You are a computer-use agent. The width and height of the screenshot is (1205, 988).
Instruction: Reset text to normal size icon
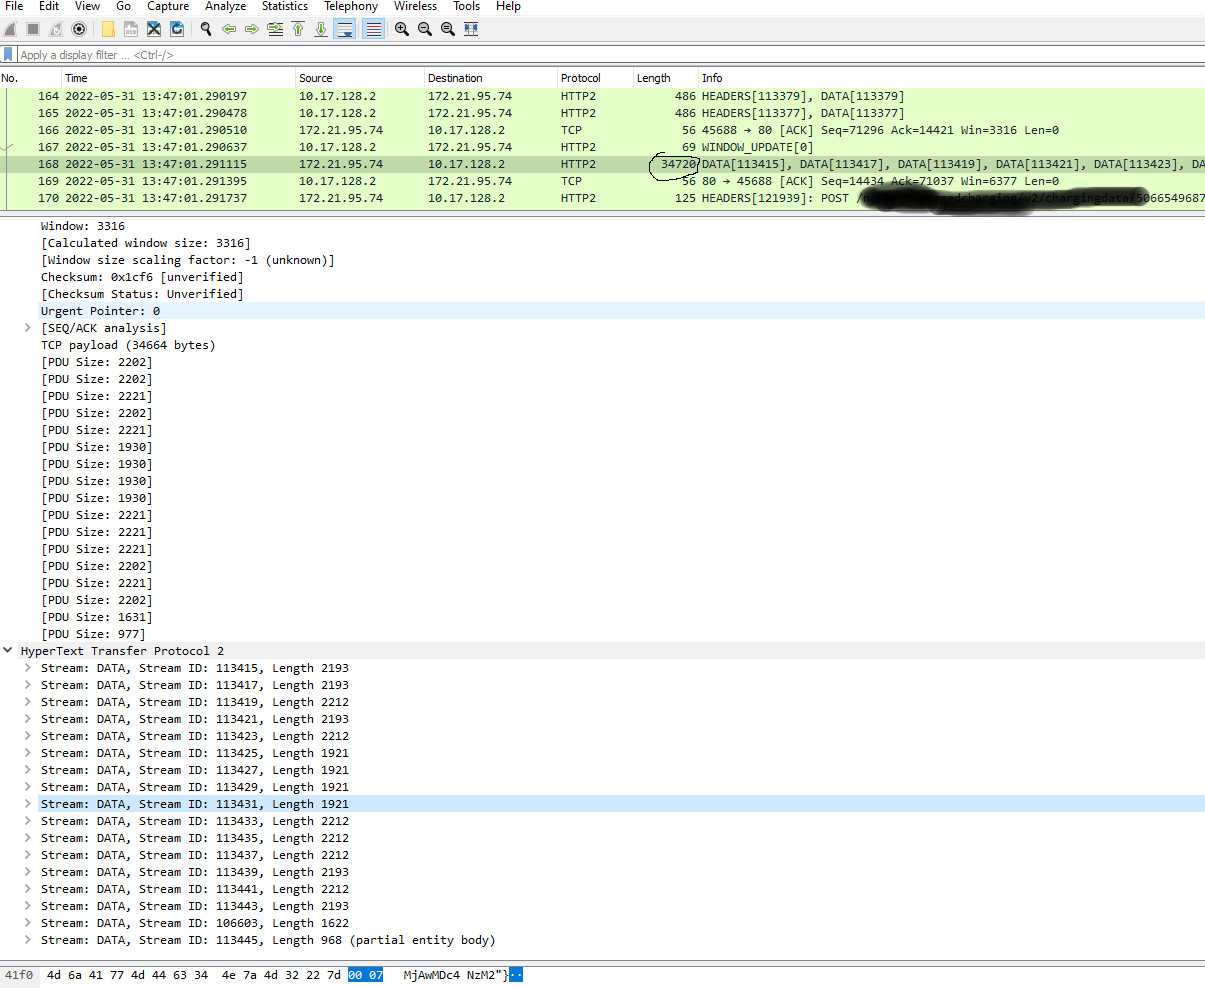click(448, 29)
